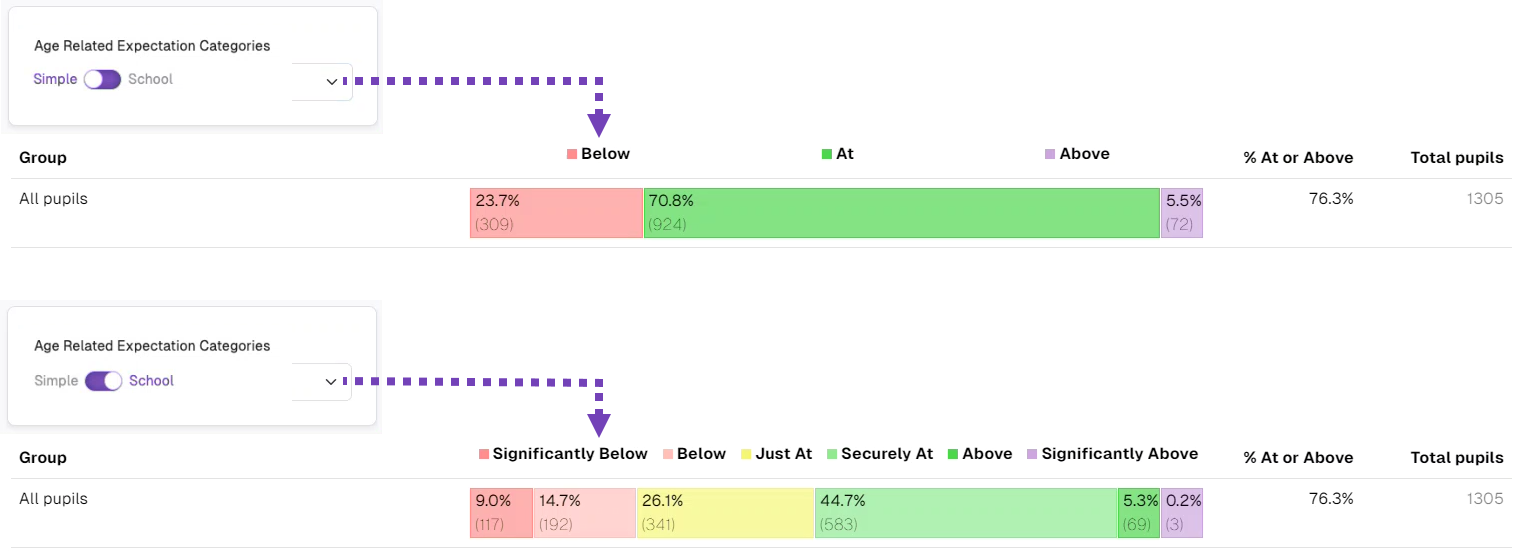Toggle the upper Simple/School category switch
1535x555 pixels.
click(102, 80)
